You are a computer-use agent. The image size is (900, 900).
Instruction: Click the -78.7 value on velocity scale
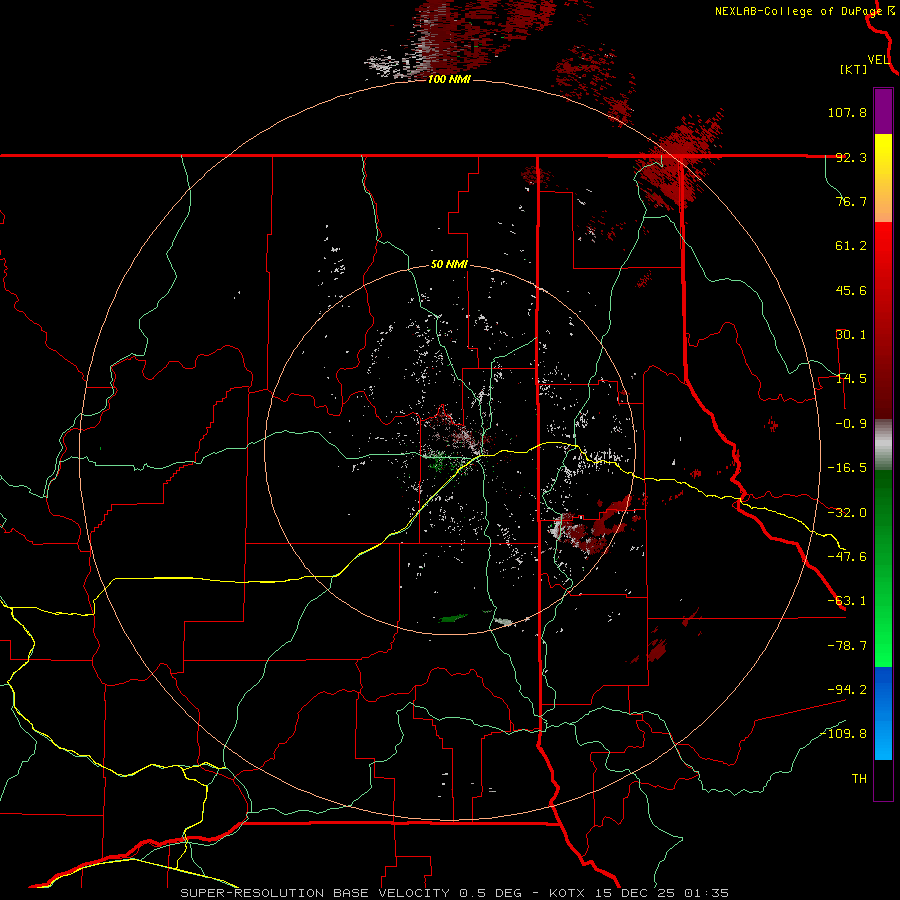tap(847, 646)
